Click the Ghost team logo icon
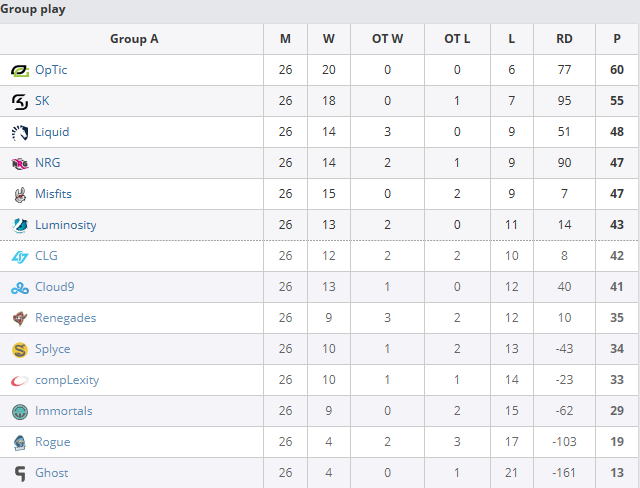The image size is (640, 488). pos(20,473)
